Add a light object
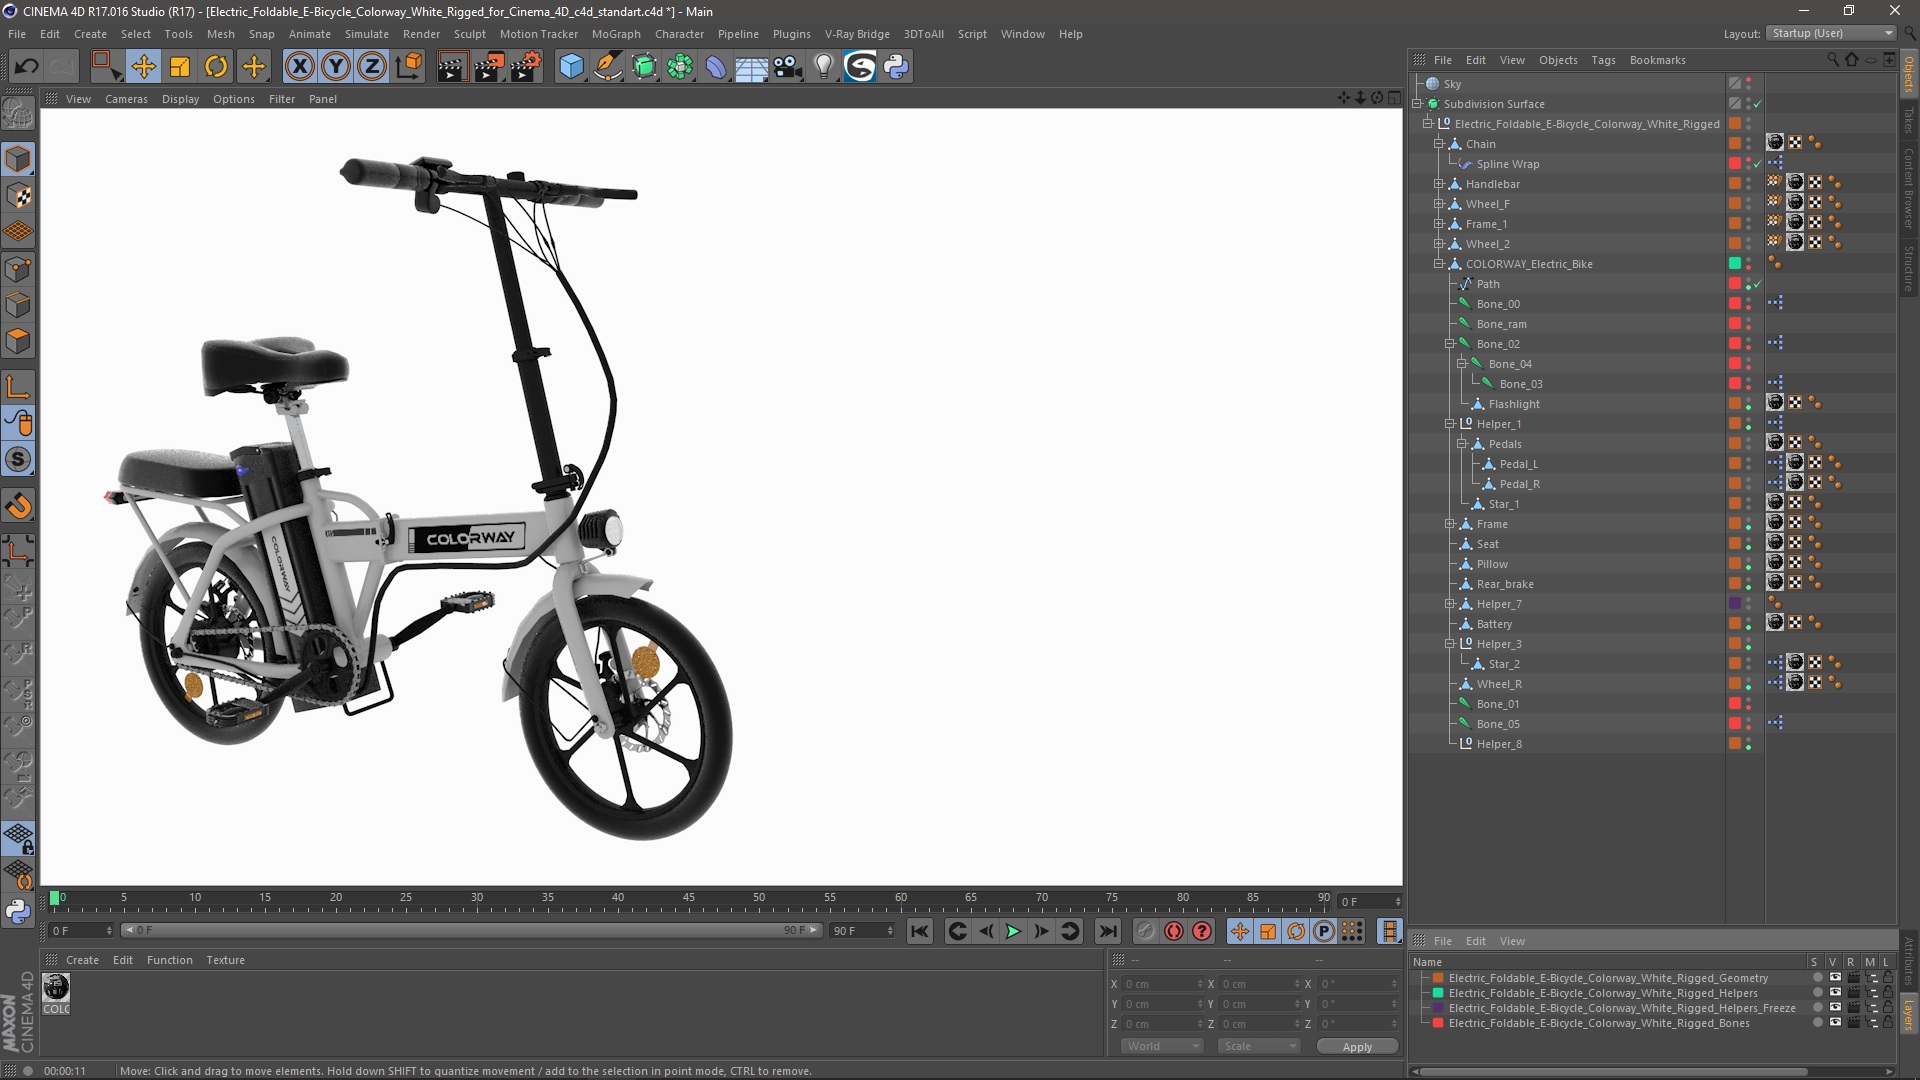 coord(824,66)
